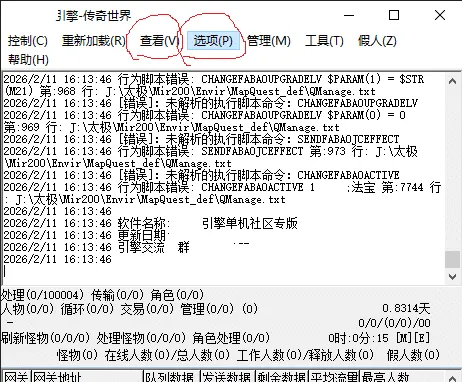Click the 刷新怪物(0/0/0) status text
The height and width of the screenshot is (382, 462).
pyautogui.click(x=46, y=338)
